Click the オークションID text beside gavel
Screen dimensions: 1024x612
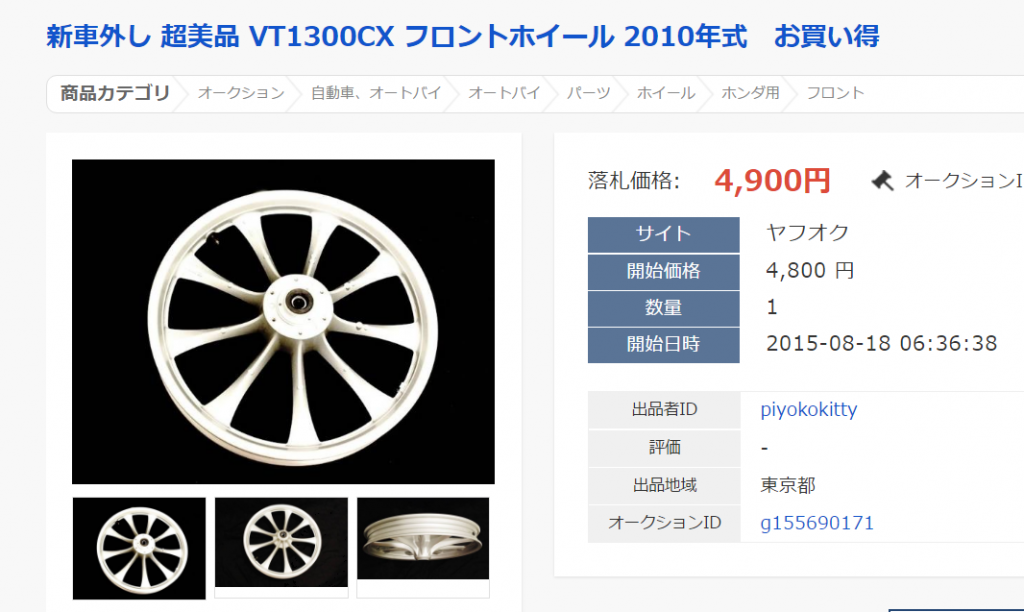[964, 180]
